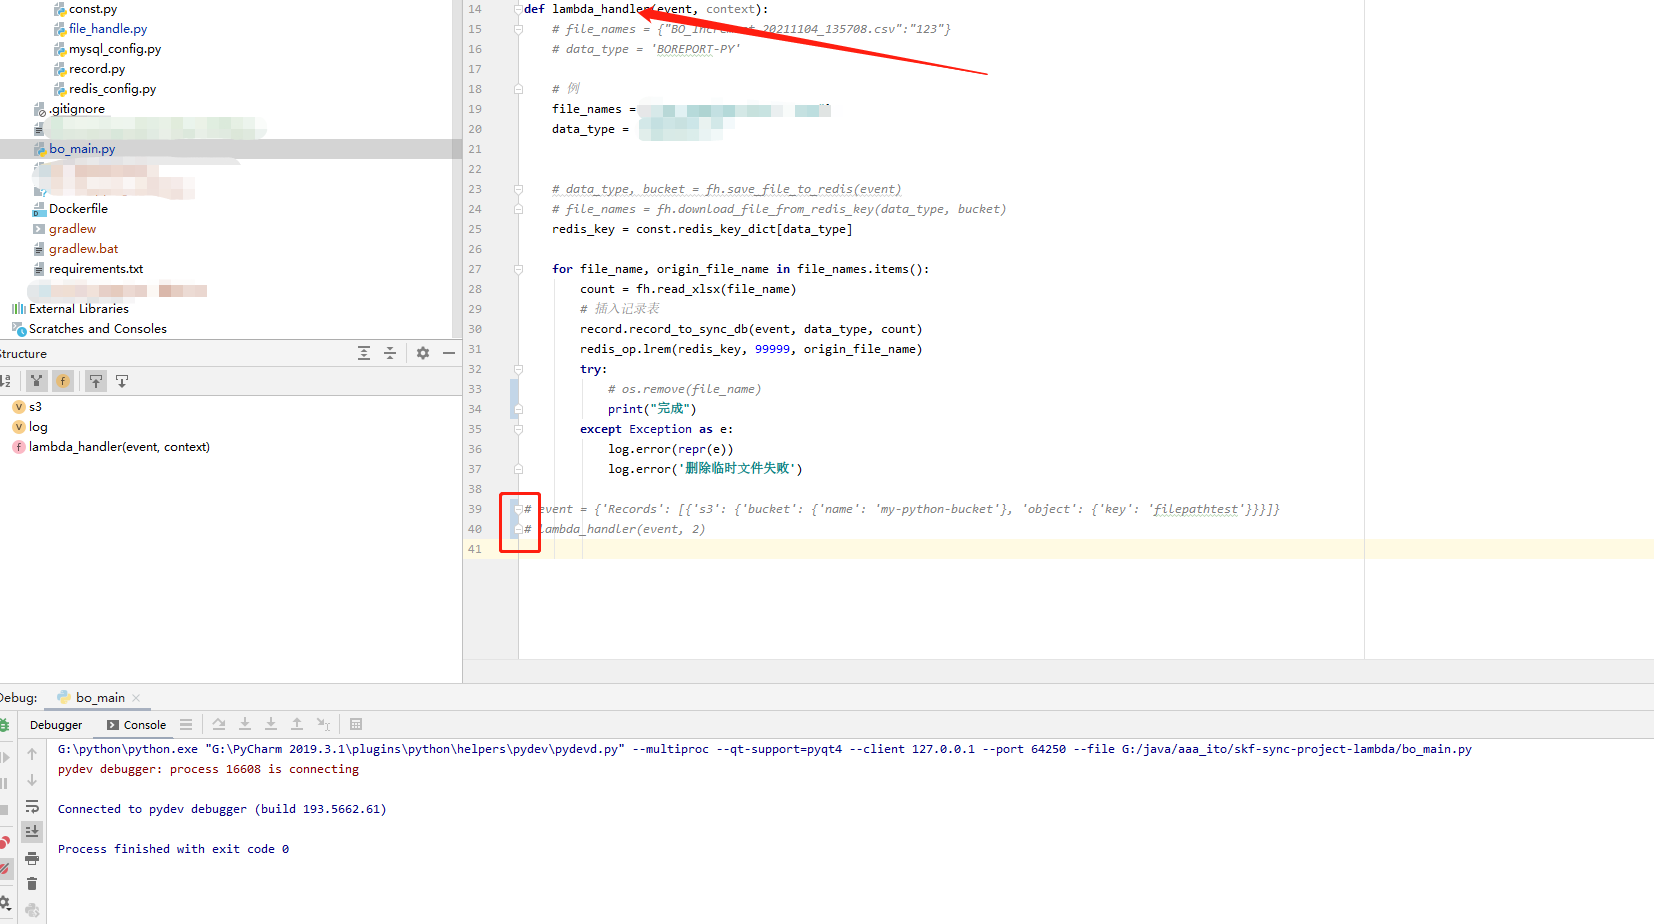Collapse all nodes in the Structure panel
Viewport: 1654px width, 924px height.
pyautogui.click(x=390, y=353)
